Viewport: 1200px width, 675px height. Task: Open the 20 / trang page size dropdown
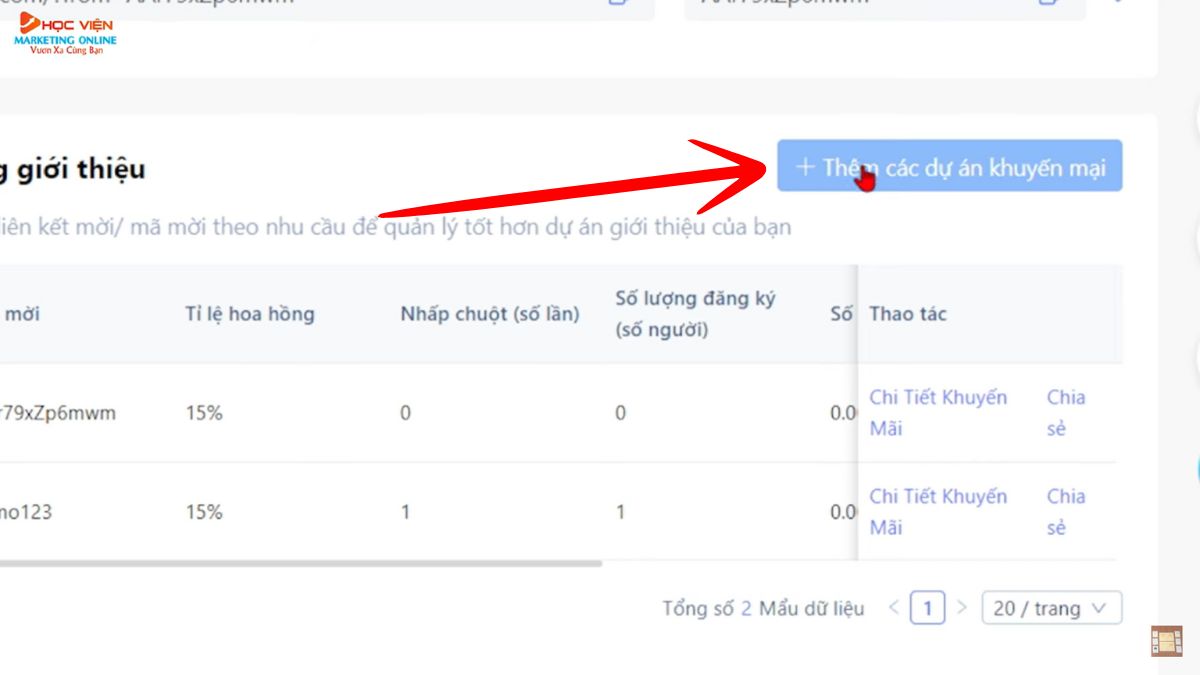pos(1052,608)
